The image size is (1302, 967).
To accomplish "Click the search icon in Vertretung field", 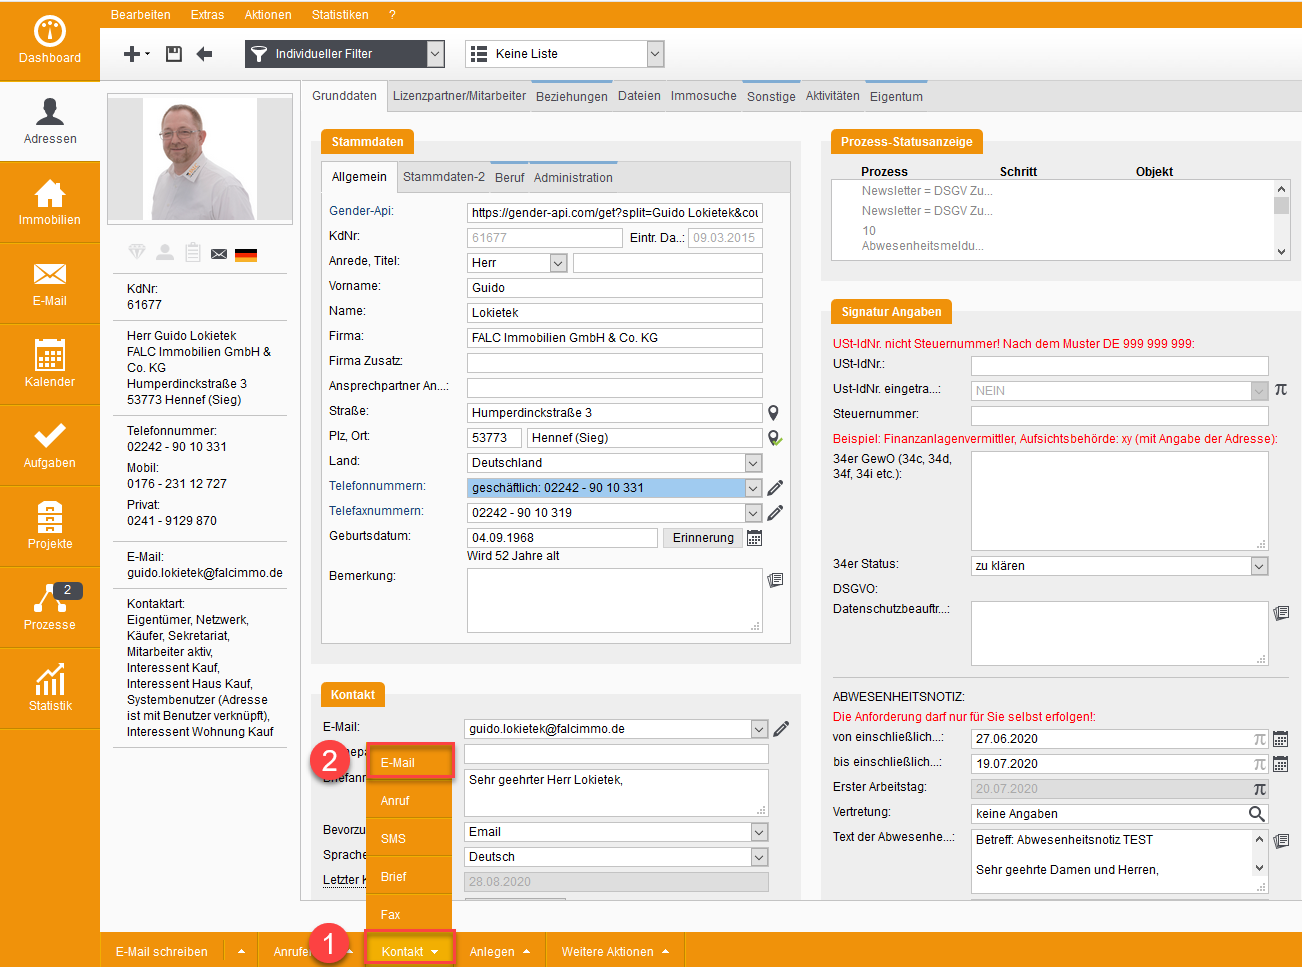I will click(1257, 814).
